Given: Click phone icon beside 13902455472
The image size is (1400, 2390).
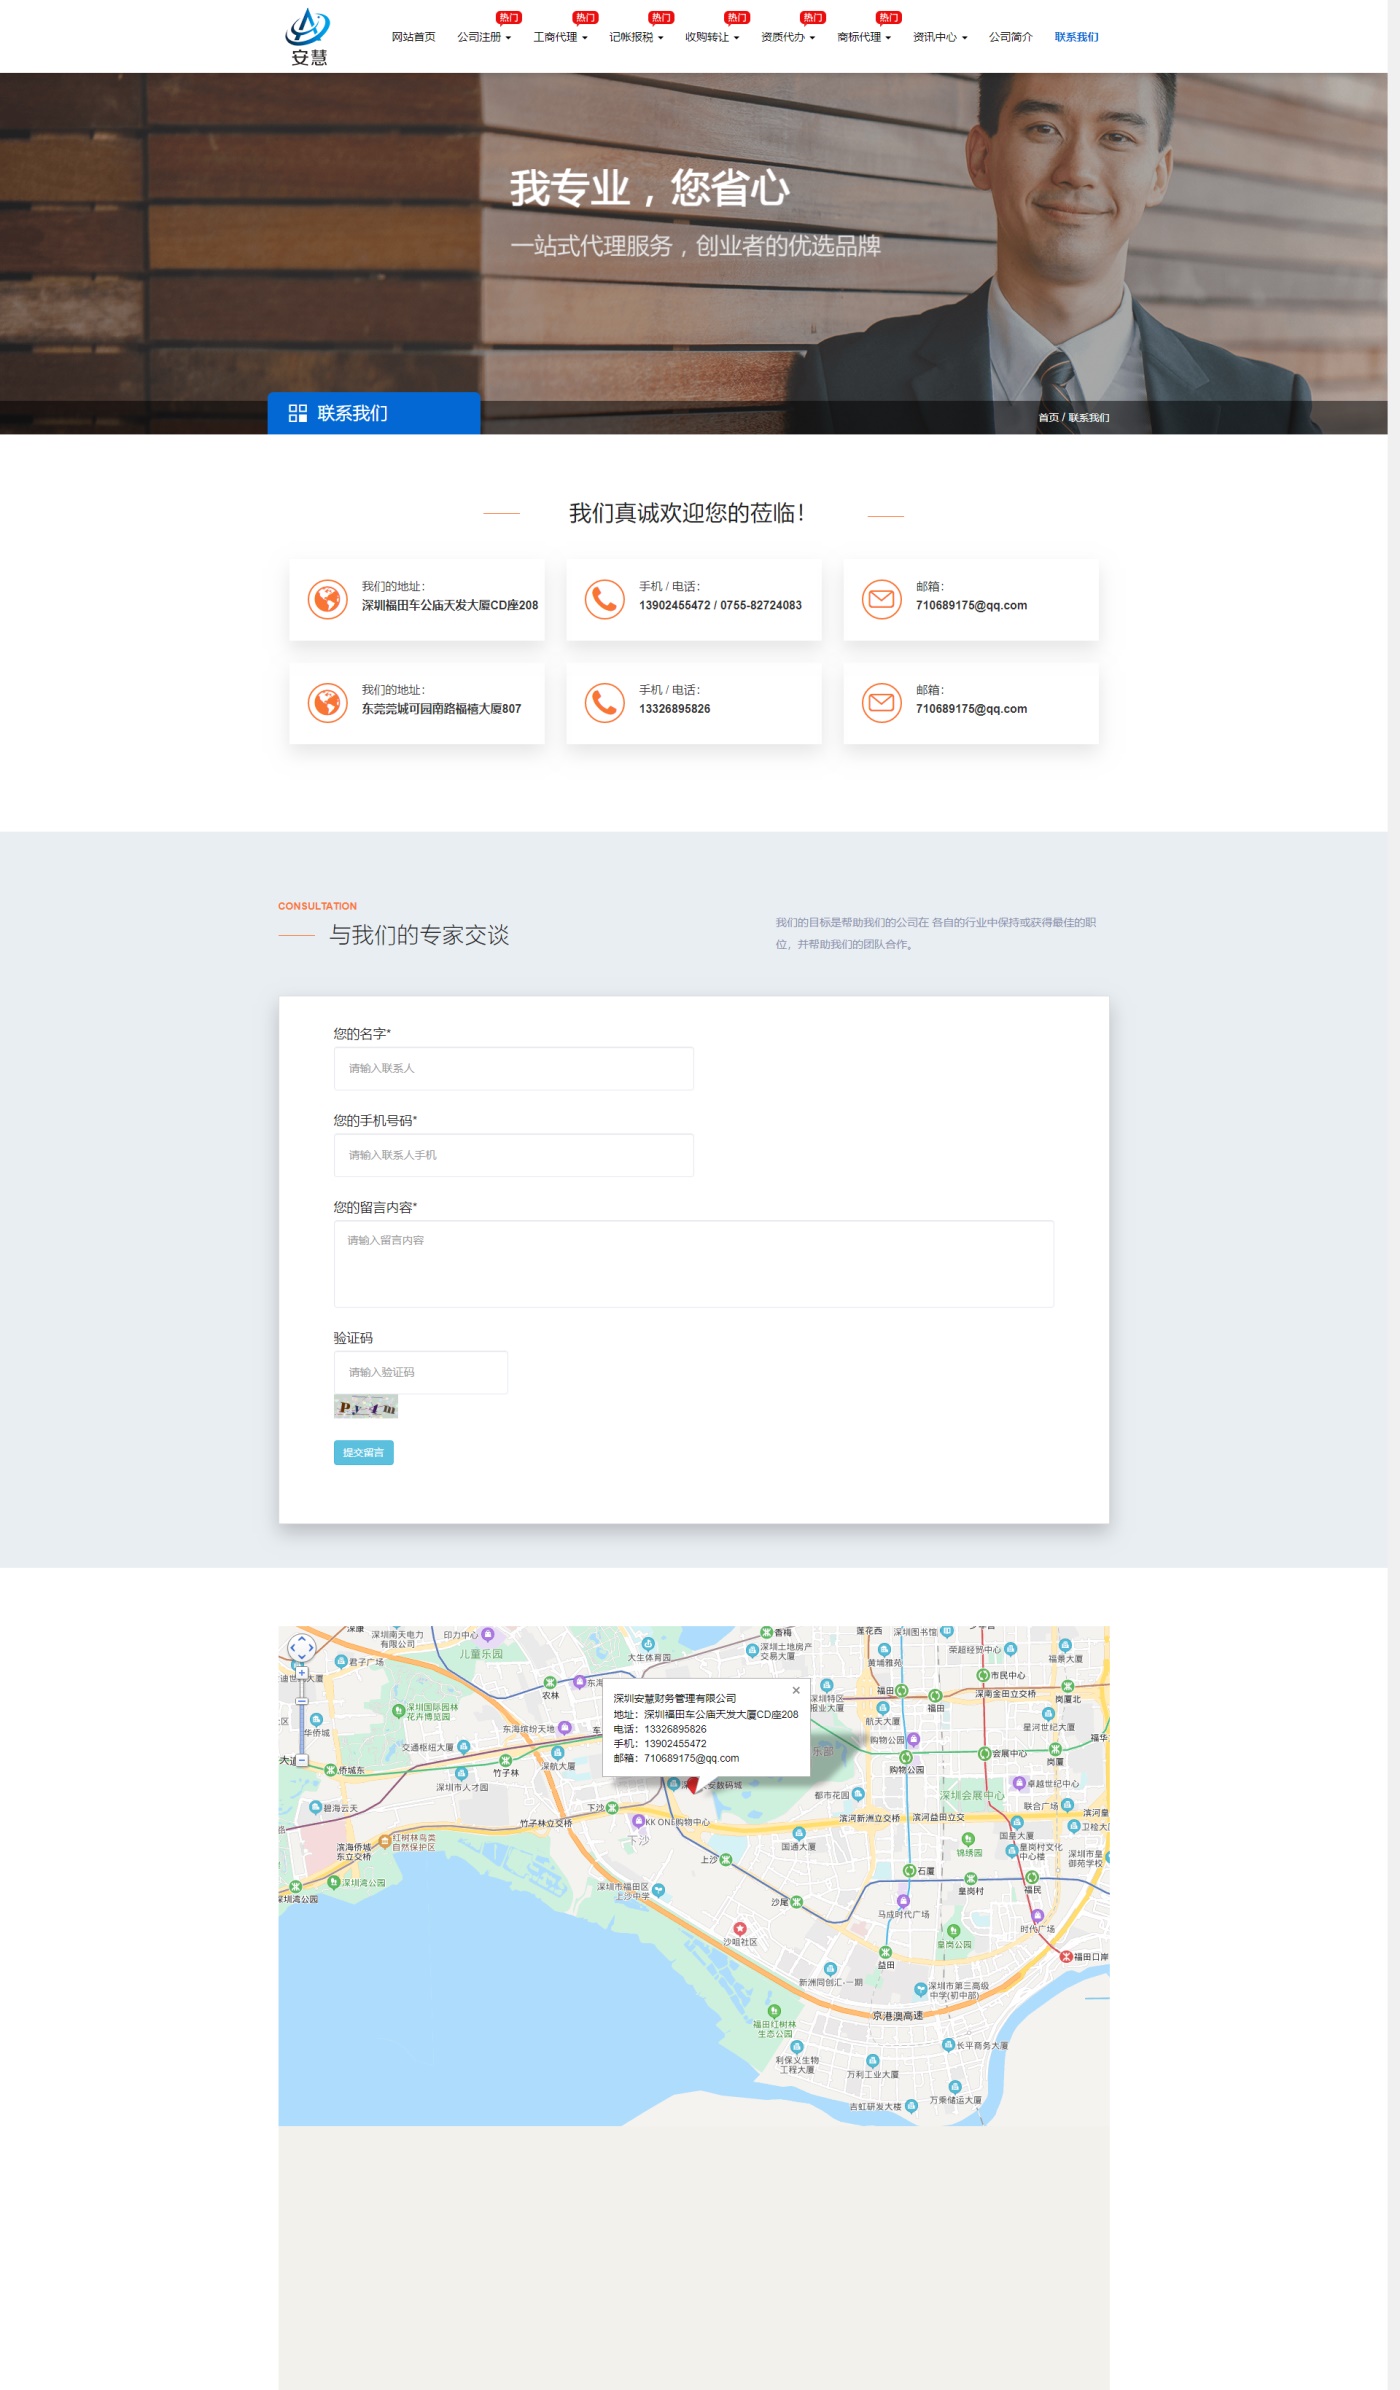Looking at the screenshot, I should [604, 599].
